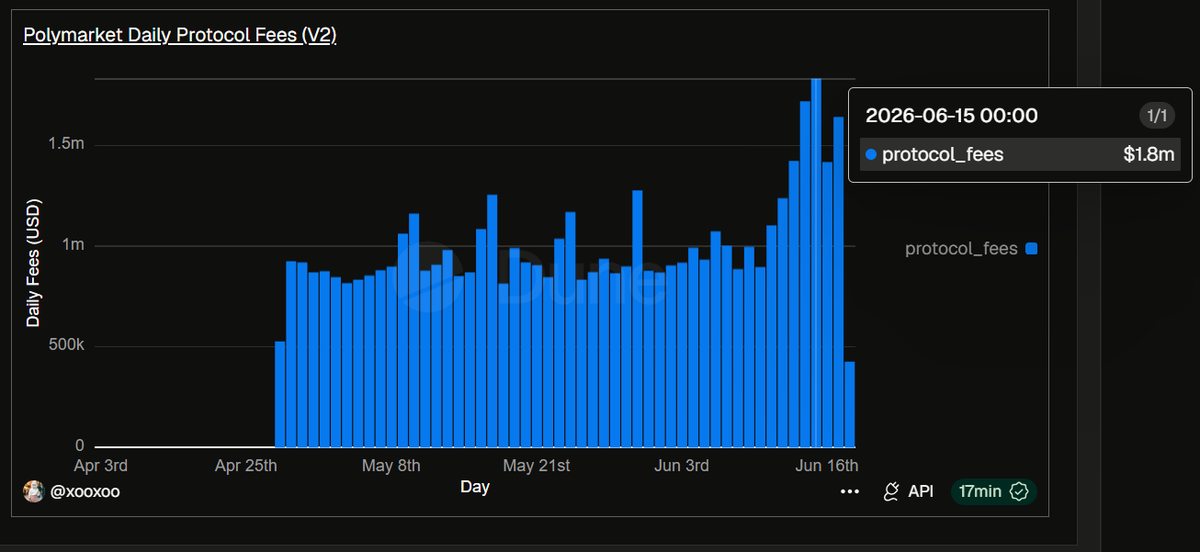The height and width of the screenshot is (552, 1200).
Task: Select the tallest highlighted bar for June 15
Action: [x=817, y=262]
